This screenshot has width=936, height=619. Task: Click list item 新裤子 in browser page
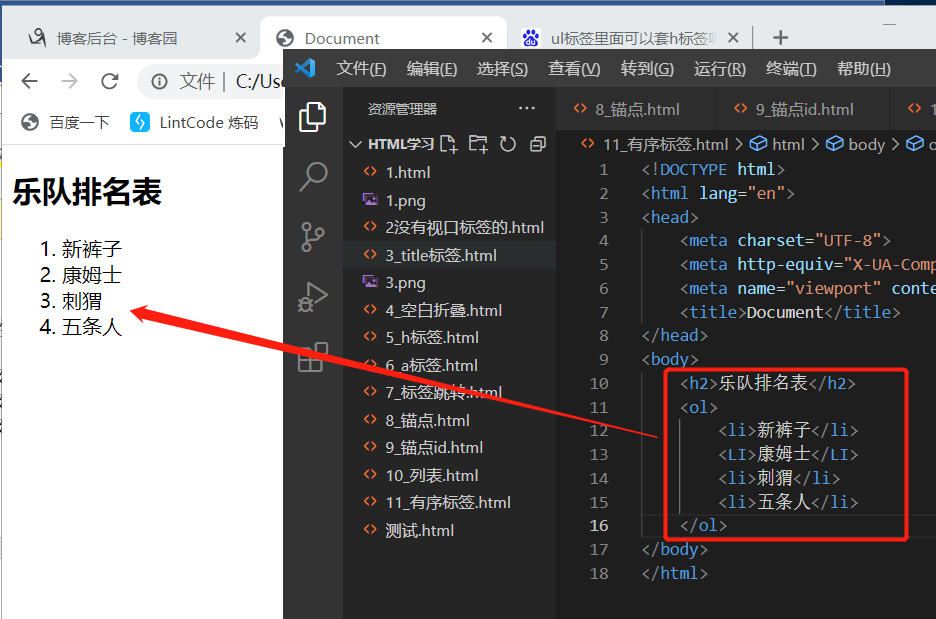click(x=91, y=249)
